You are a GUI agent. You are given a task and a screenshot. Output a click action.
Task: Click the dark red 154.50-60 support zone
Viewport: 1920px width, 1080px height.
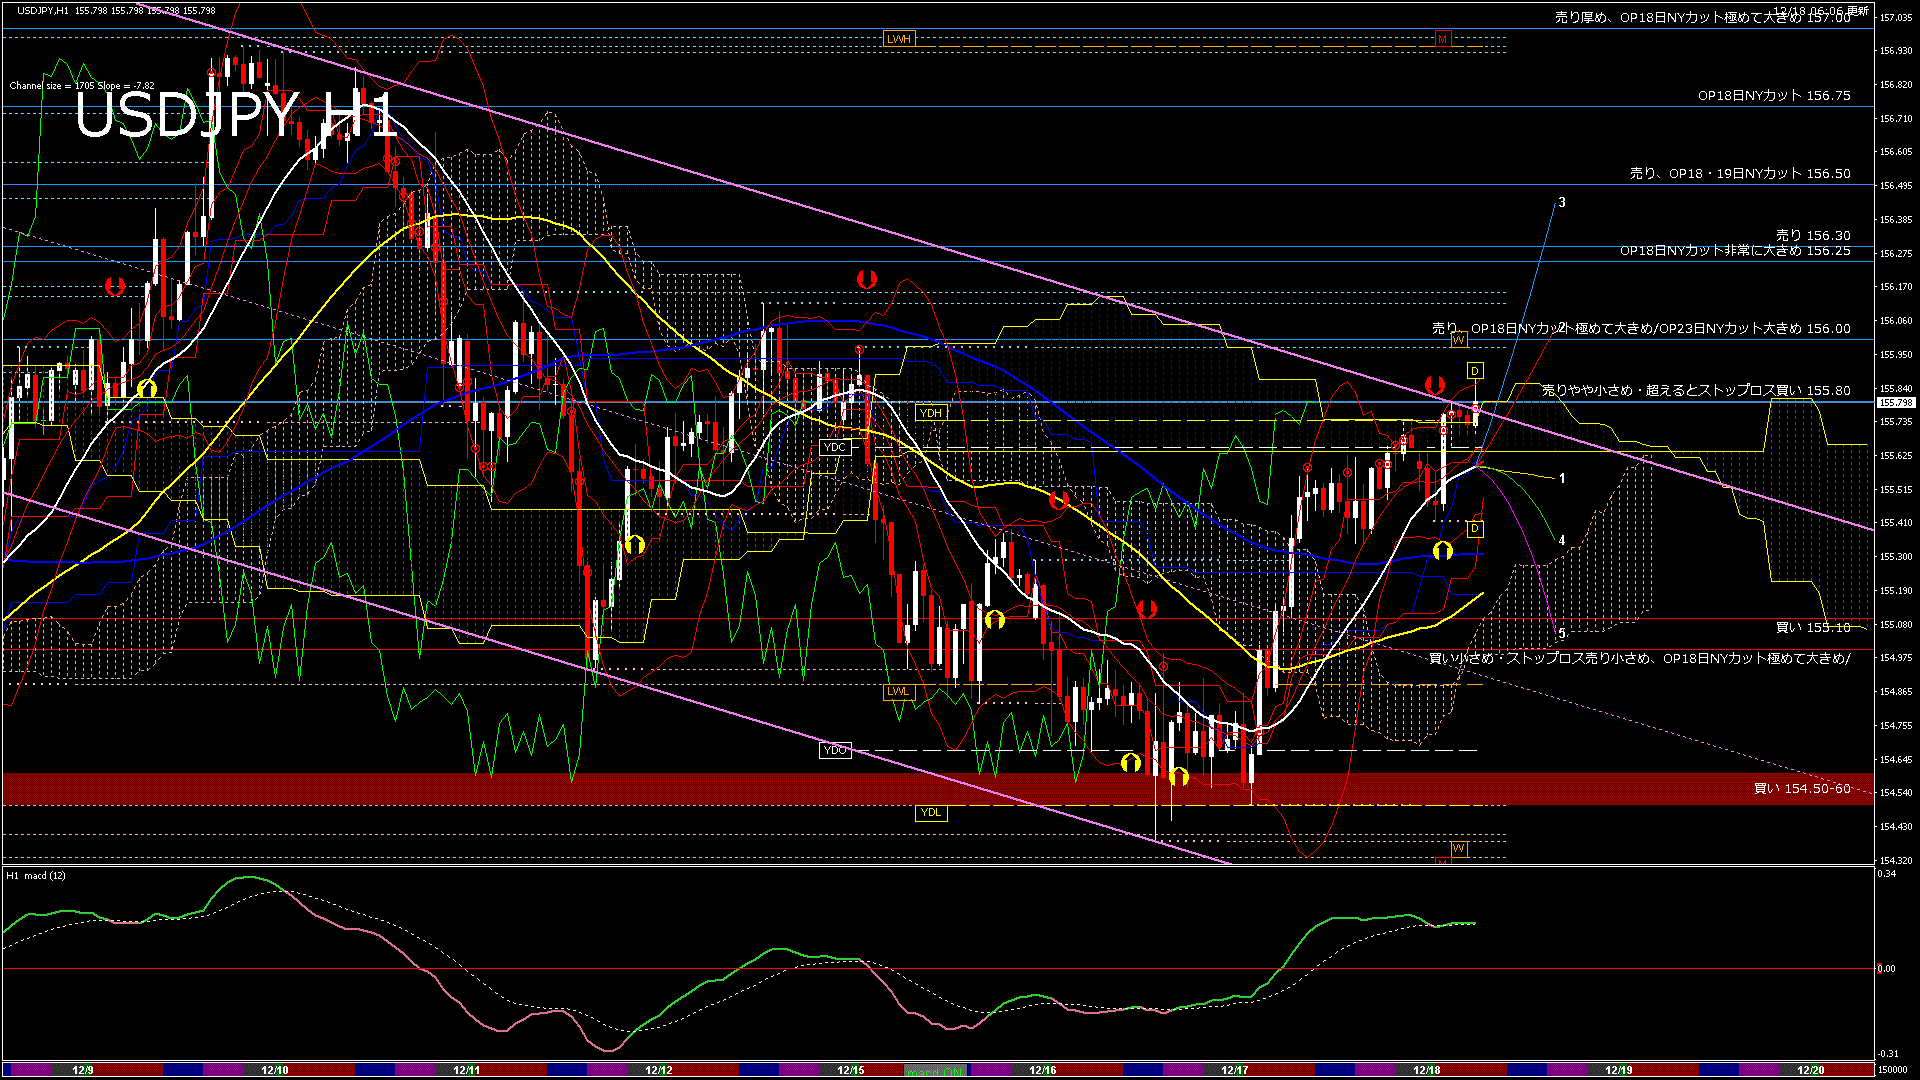[600, 789]
